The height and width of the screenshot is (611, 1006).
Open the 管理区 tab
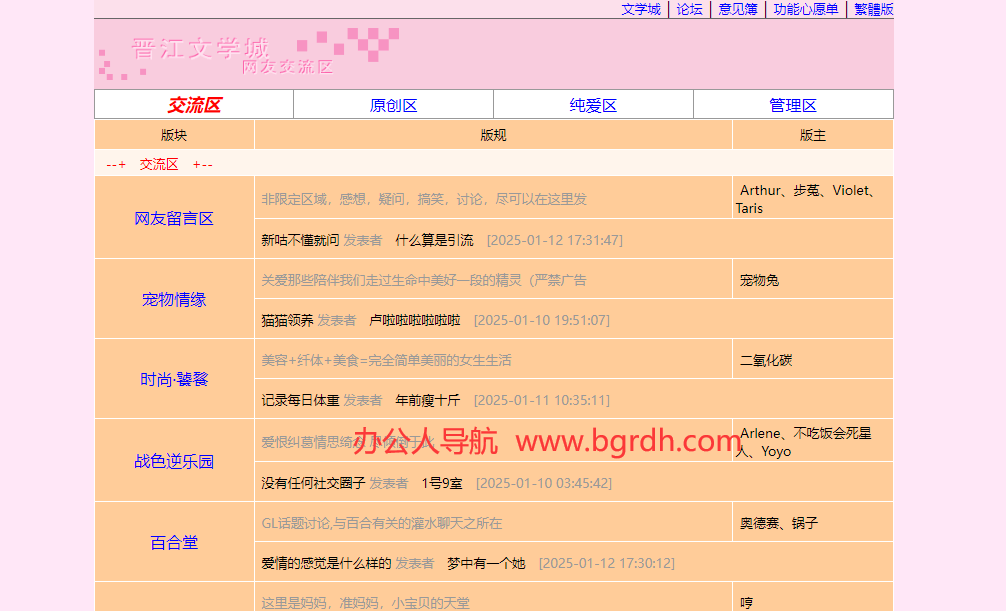pyautogui.click(x=793, y=105)
